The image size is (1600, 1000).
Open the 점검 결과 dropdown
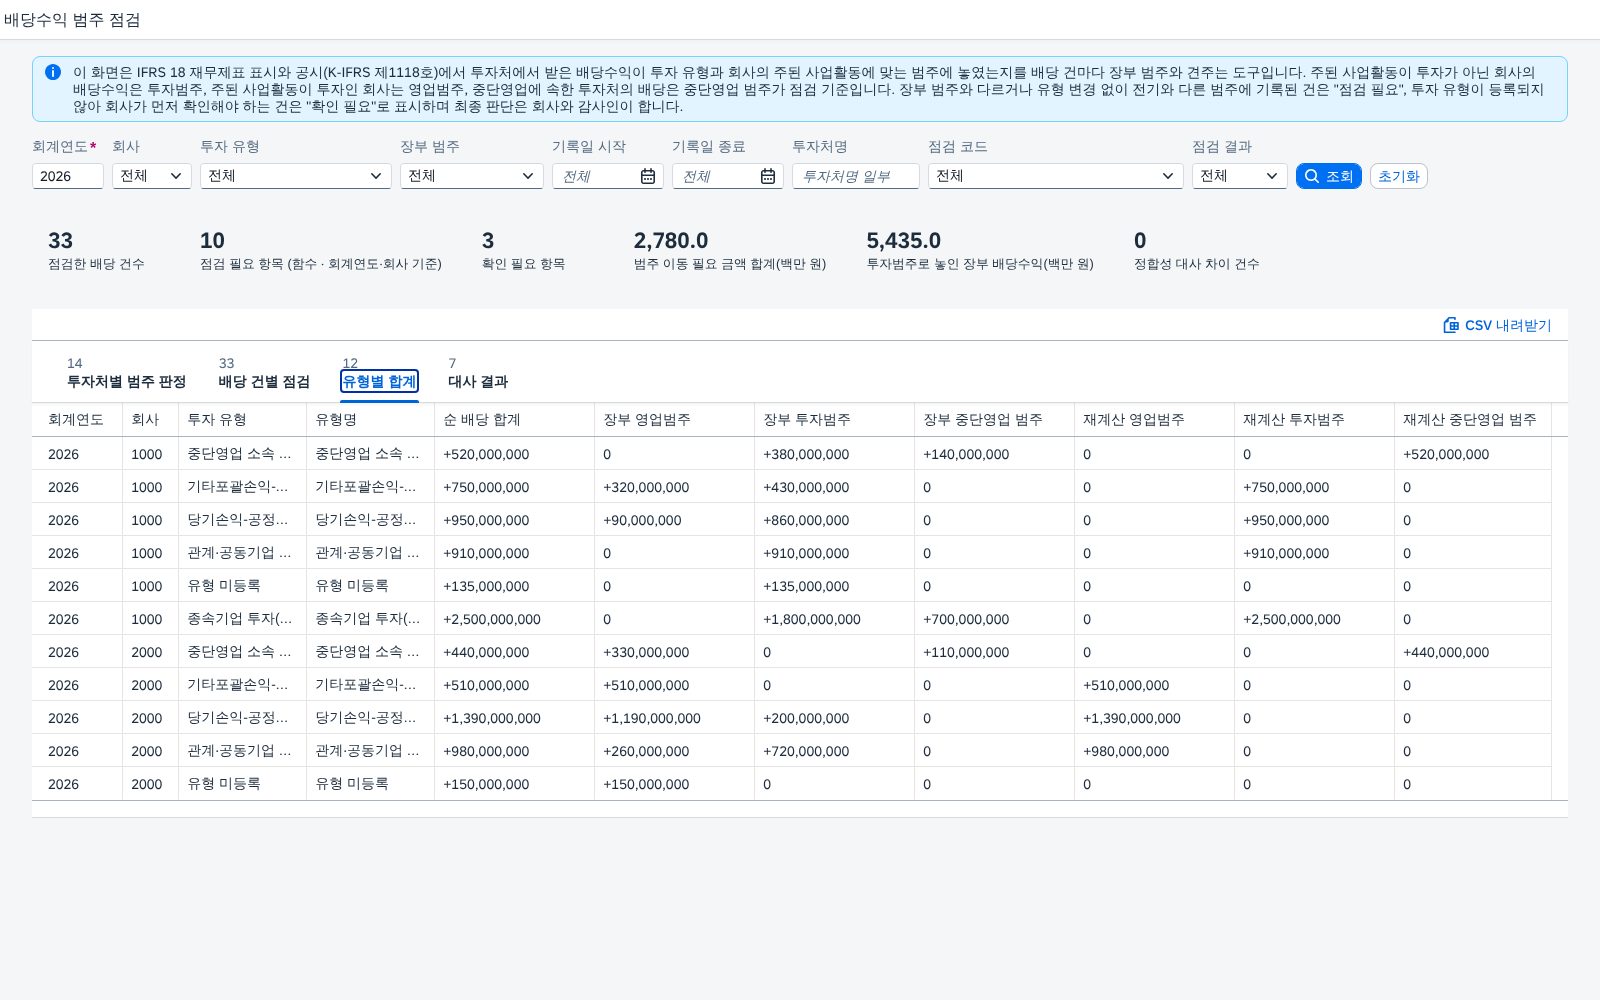(x=1240, y=176)
